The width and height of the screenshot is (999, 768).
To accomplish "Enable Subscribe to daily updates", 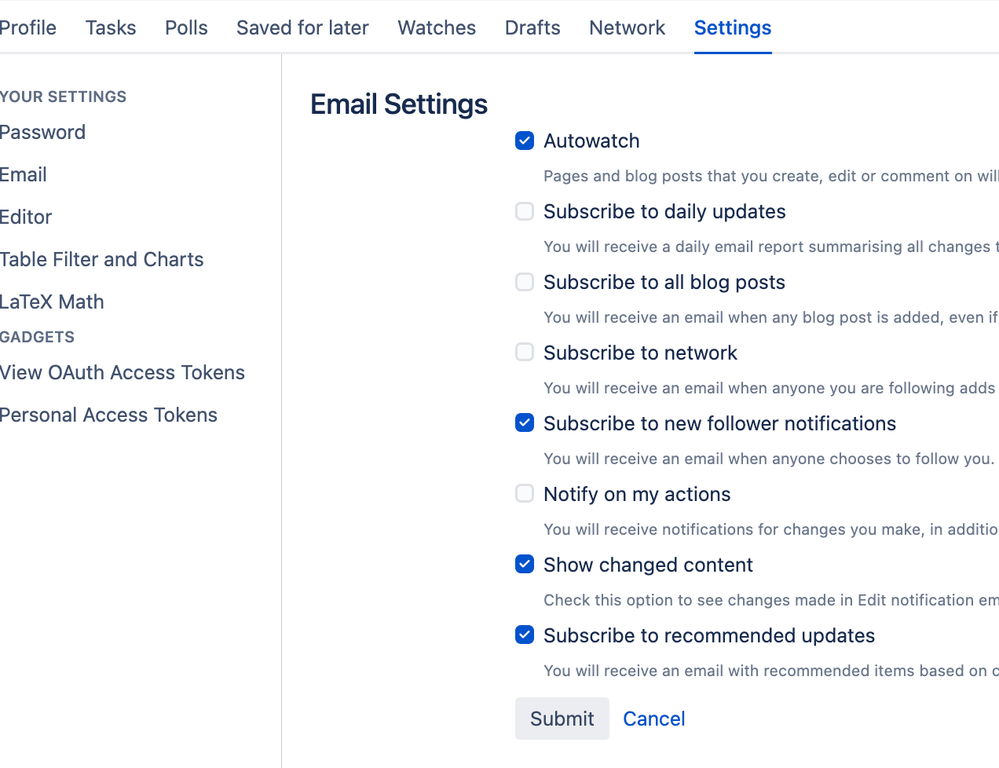I will point(524,212).
